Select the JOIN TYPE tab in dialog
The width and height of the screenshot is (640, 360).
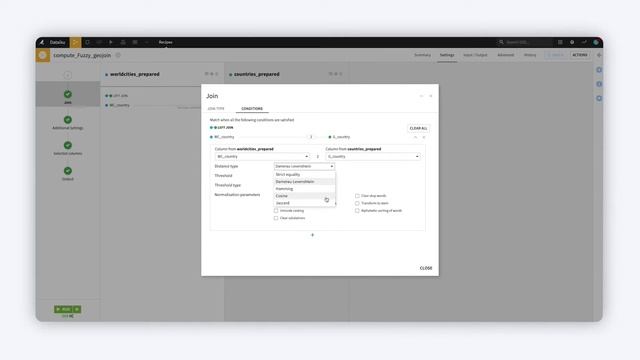pos(216,109)
